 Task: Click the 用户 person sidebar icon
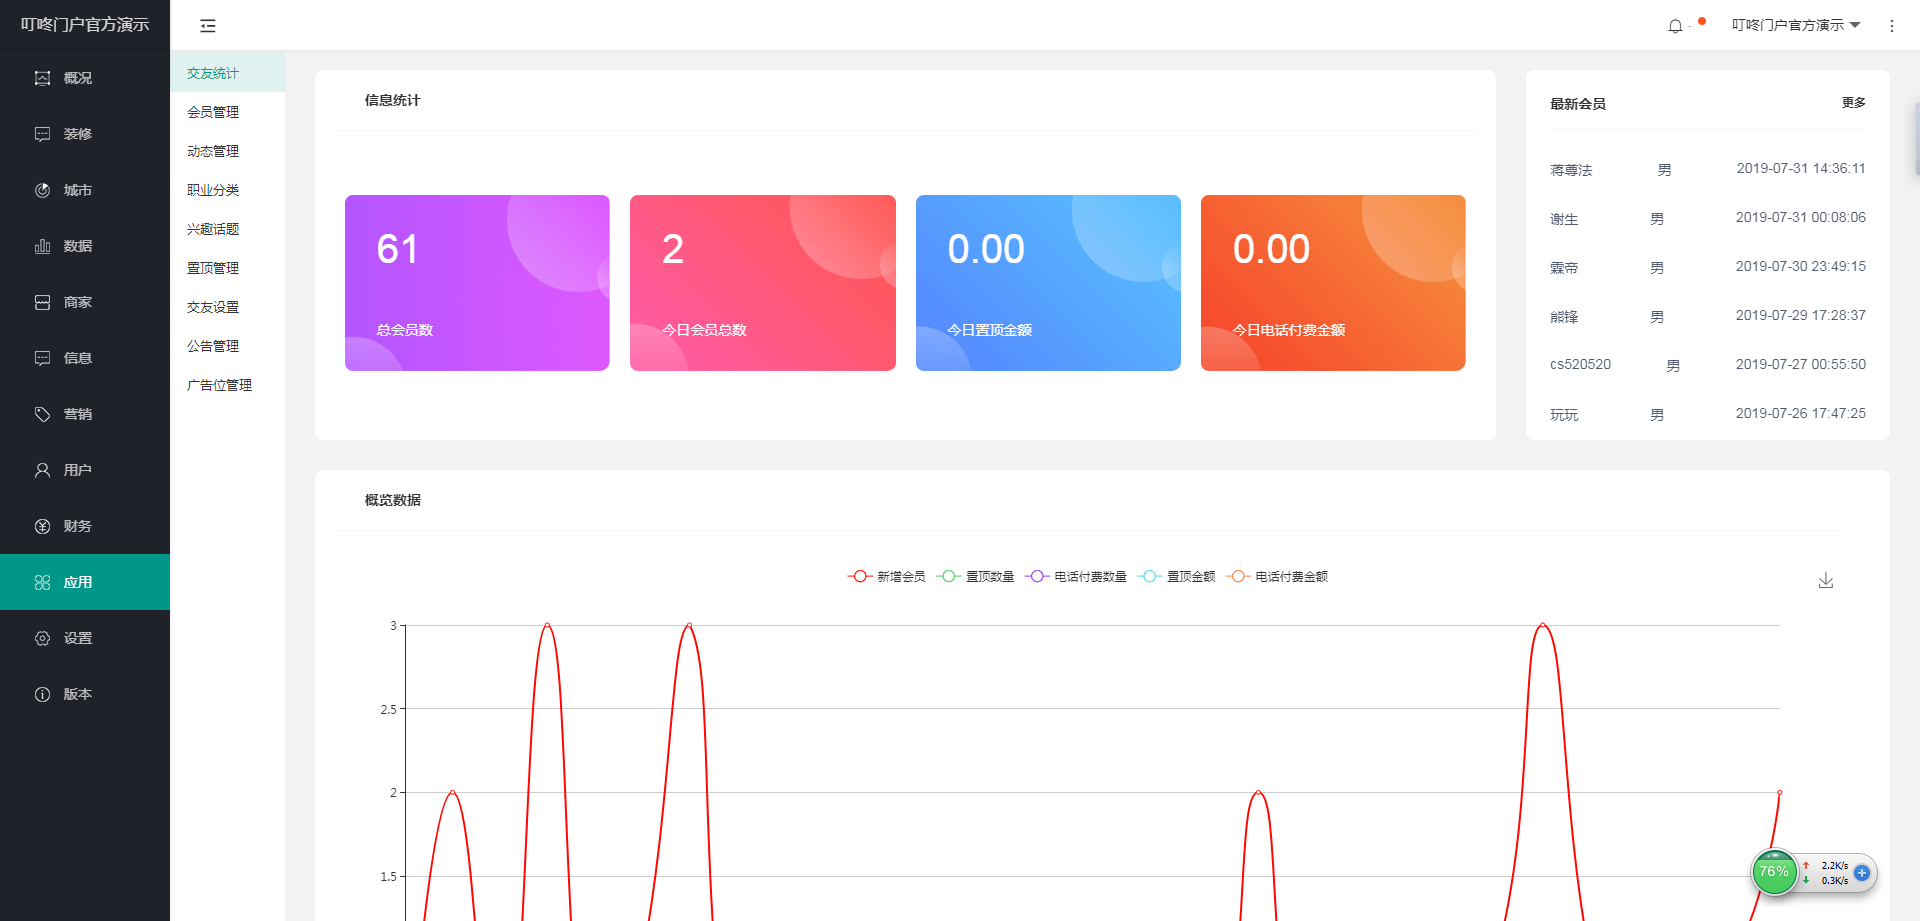(42, 470)
